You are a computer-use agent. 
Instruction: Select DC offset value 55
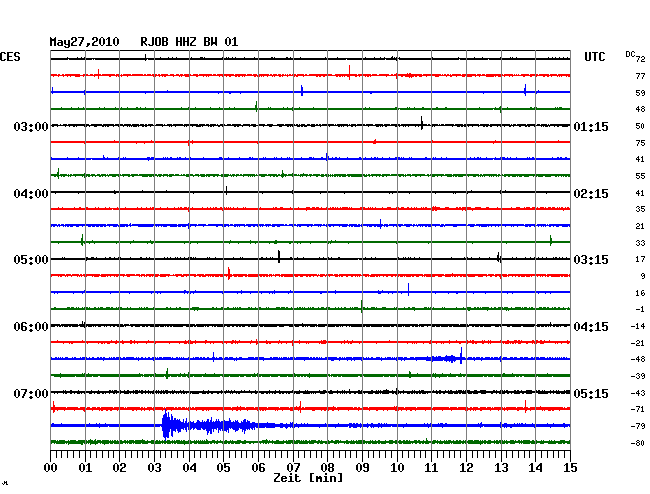coord(640,176)
